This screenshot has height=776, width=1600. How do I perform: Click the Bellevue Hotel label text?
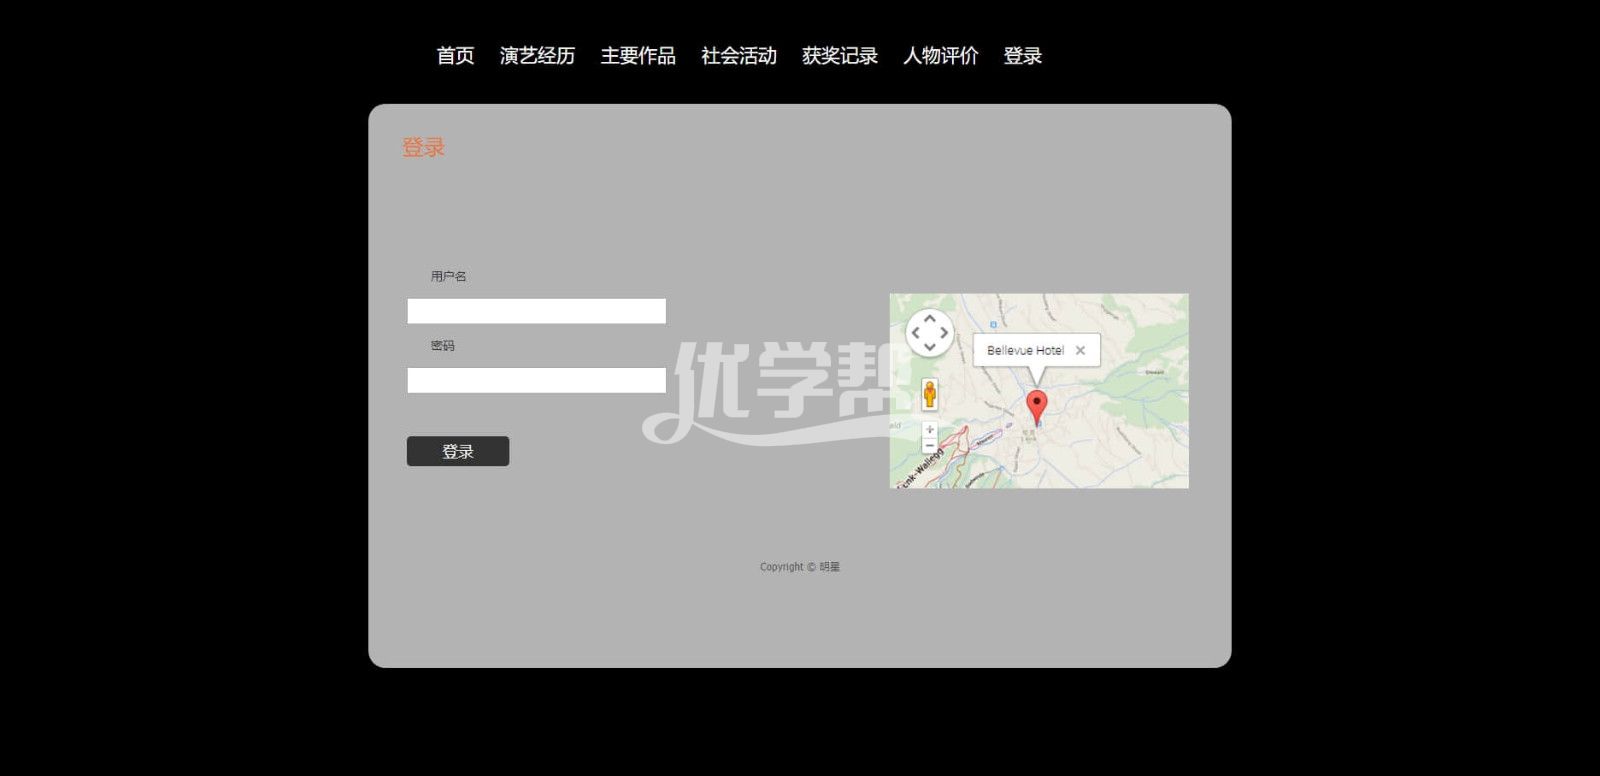coord(1025,351)
